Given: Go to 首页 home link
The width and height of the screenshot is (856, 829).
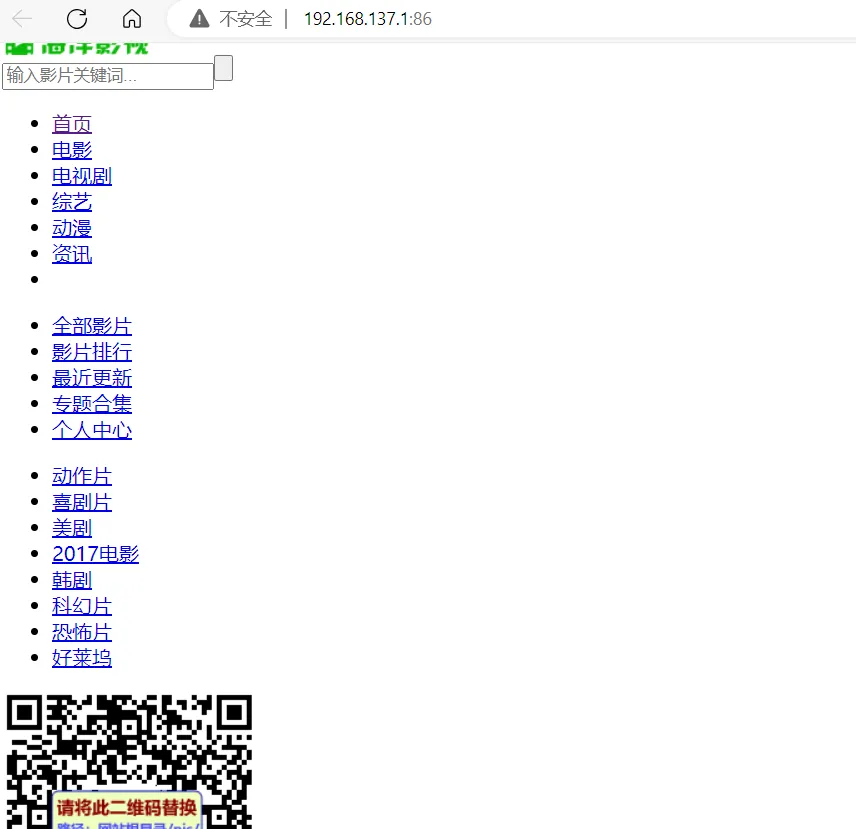Looking at the screenshot, I should click(72, 123).
